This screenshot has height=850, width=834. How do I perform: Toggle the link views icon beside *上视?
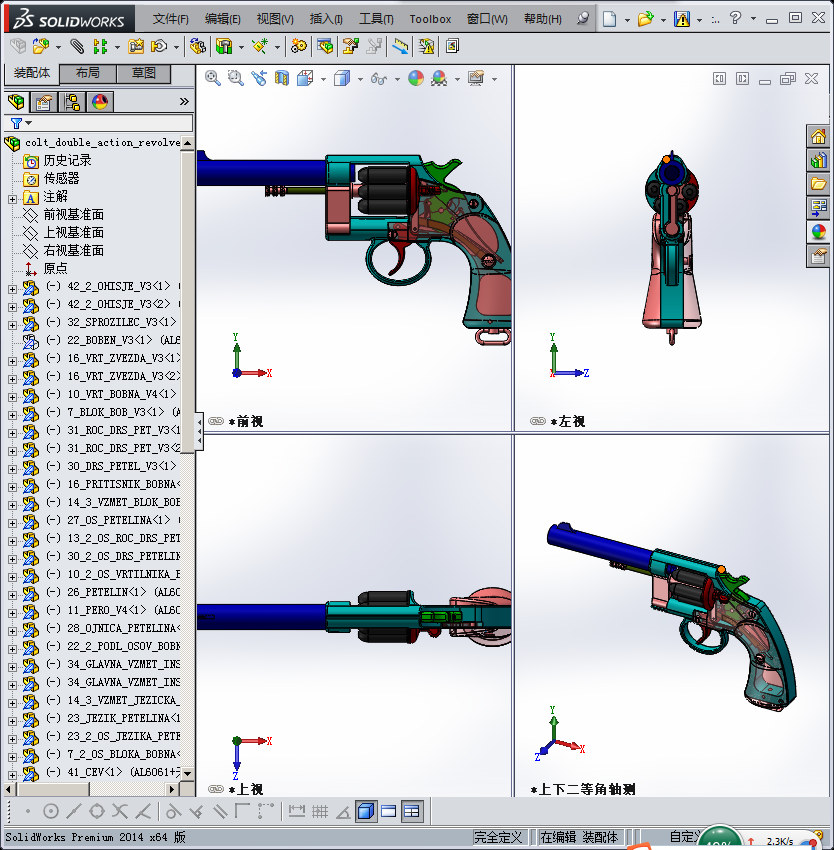[x=216, y=789]
